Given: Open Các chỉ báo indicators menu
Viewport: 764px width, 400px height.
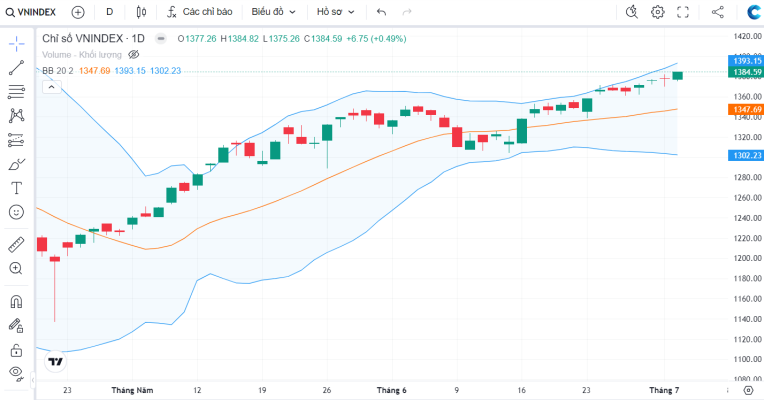Looking at the screenshot, I should 200,12.
